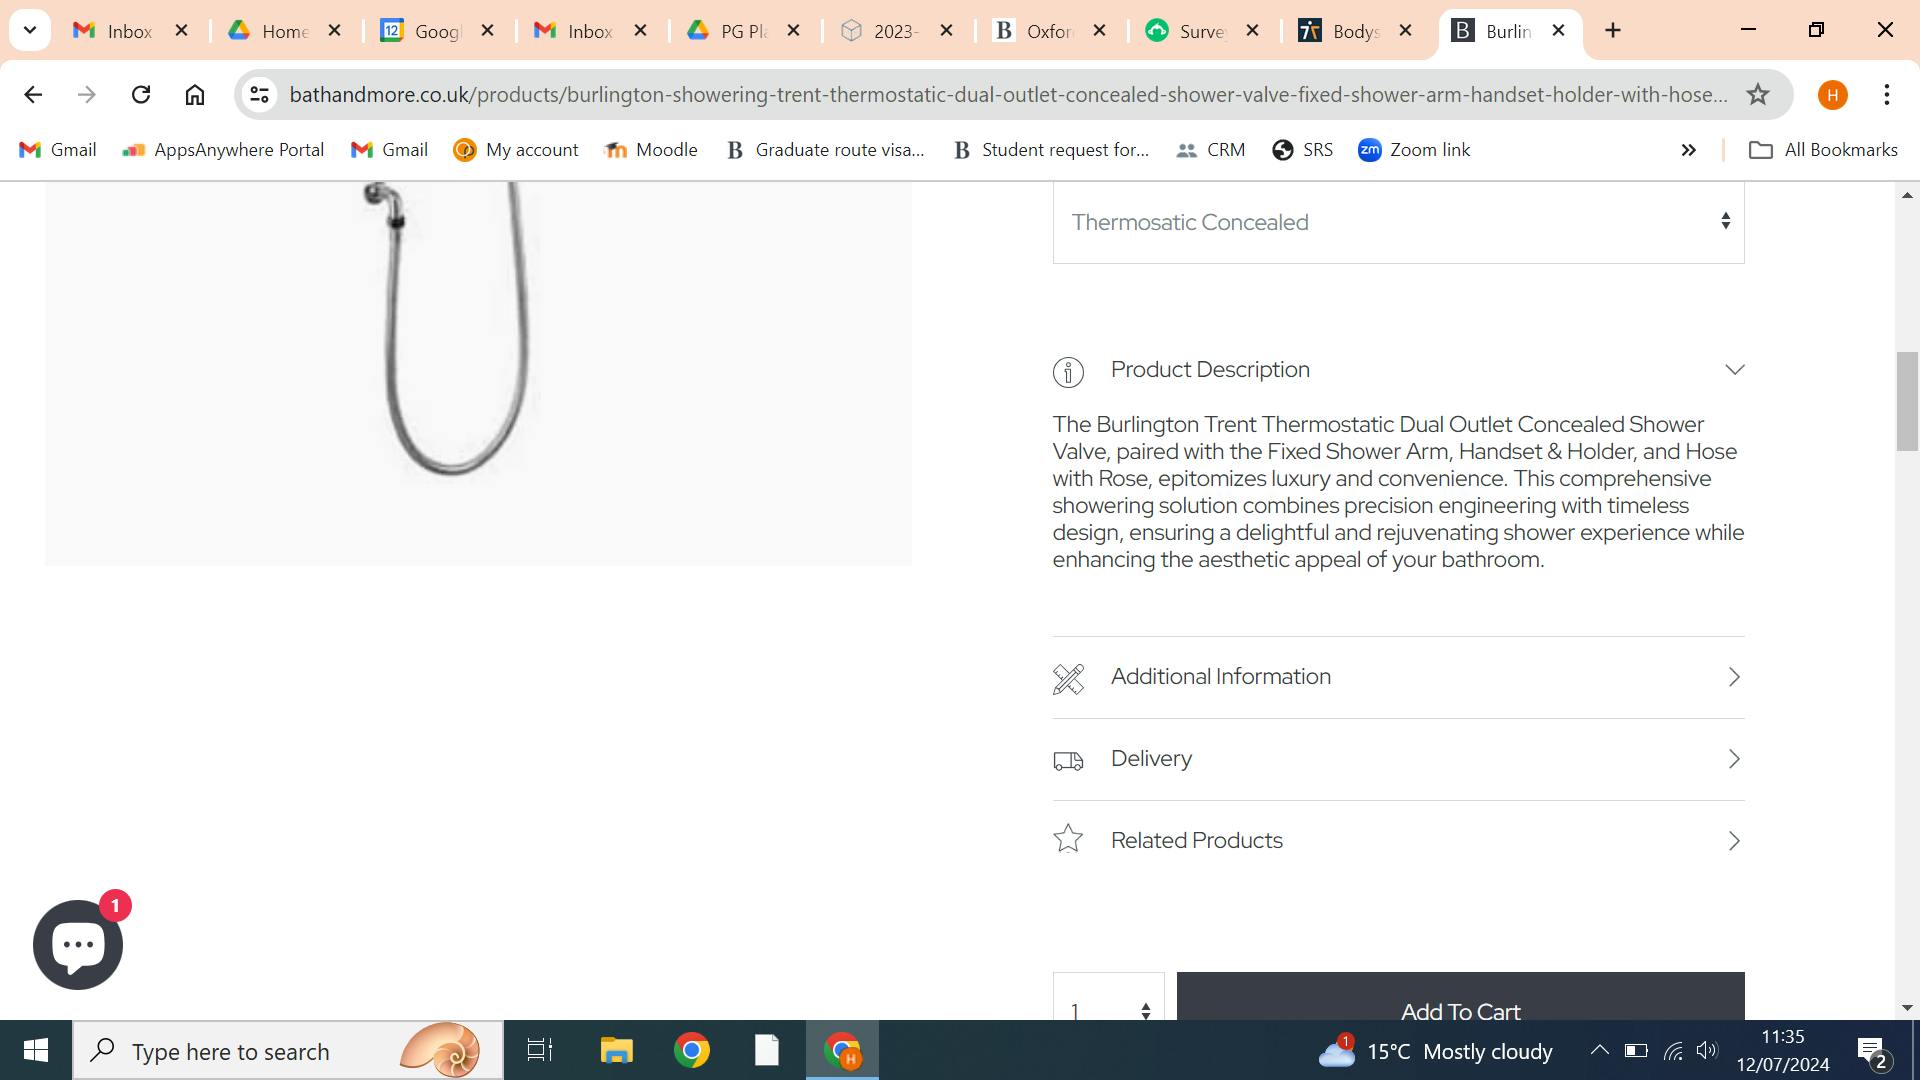Click the site information icon in address bar

260,95
